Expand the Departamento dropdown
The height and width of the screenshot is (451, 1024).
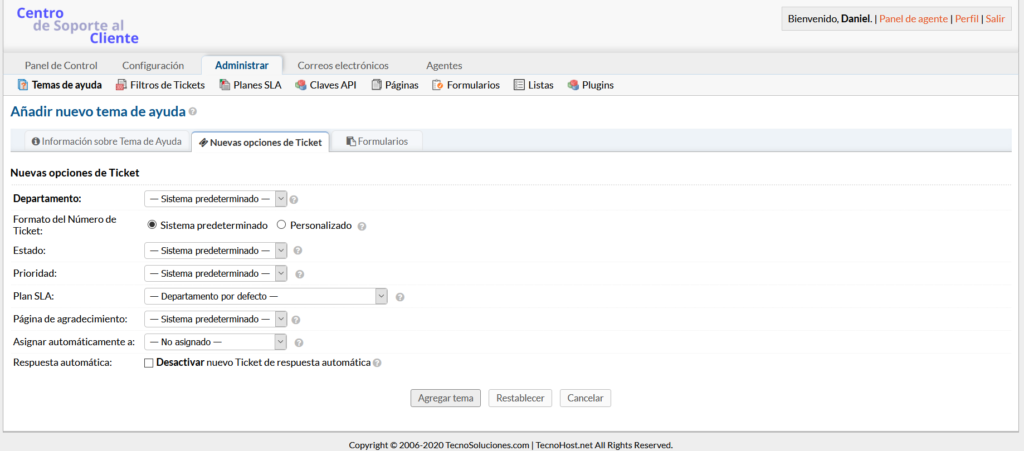215,198
